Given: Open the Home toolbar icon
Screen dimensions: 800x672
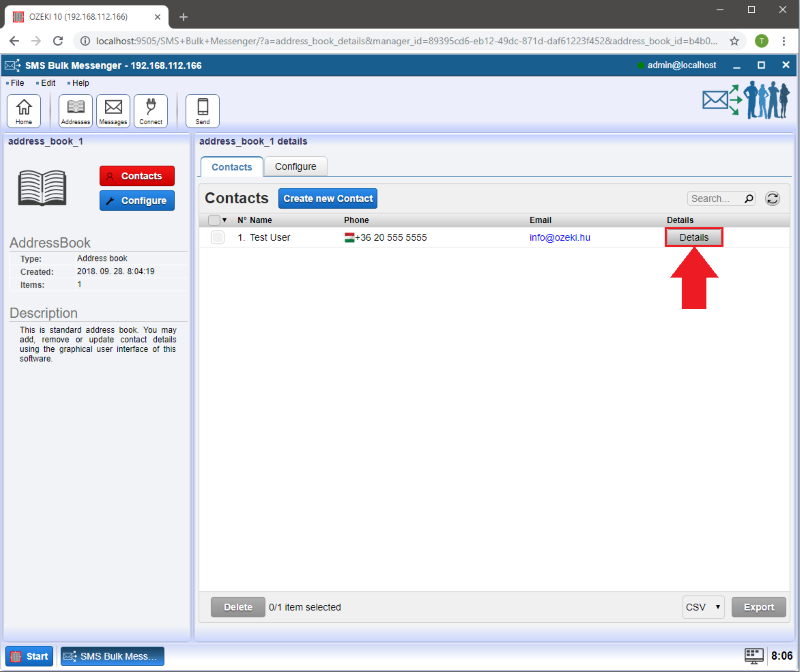Looking at the screenshot, I should 24,110.
